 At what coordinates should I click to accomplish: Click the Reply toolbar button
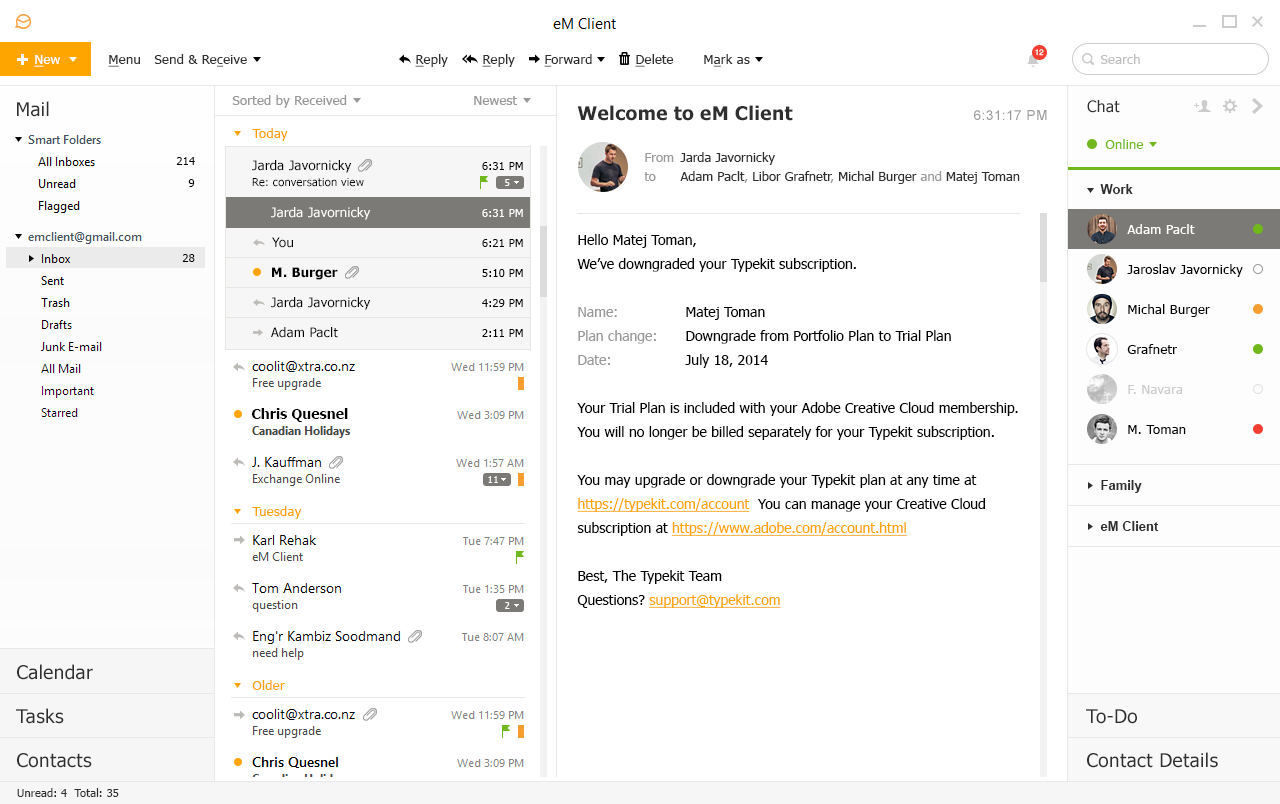tap(423, 59)
